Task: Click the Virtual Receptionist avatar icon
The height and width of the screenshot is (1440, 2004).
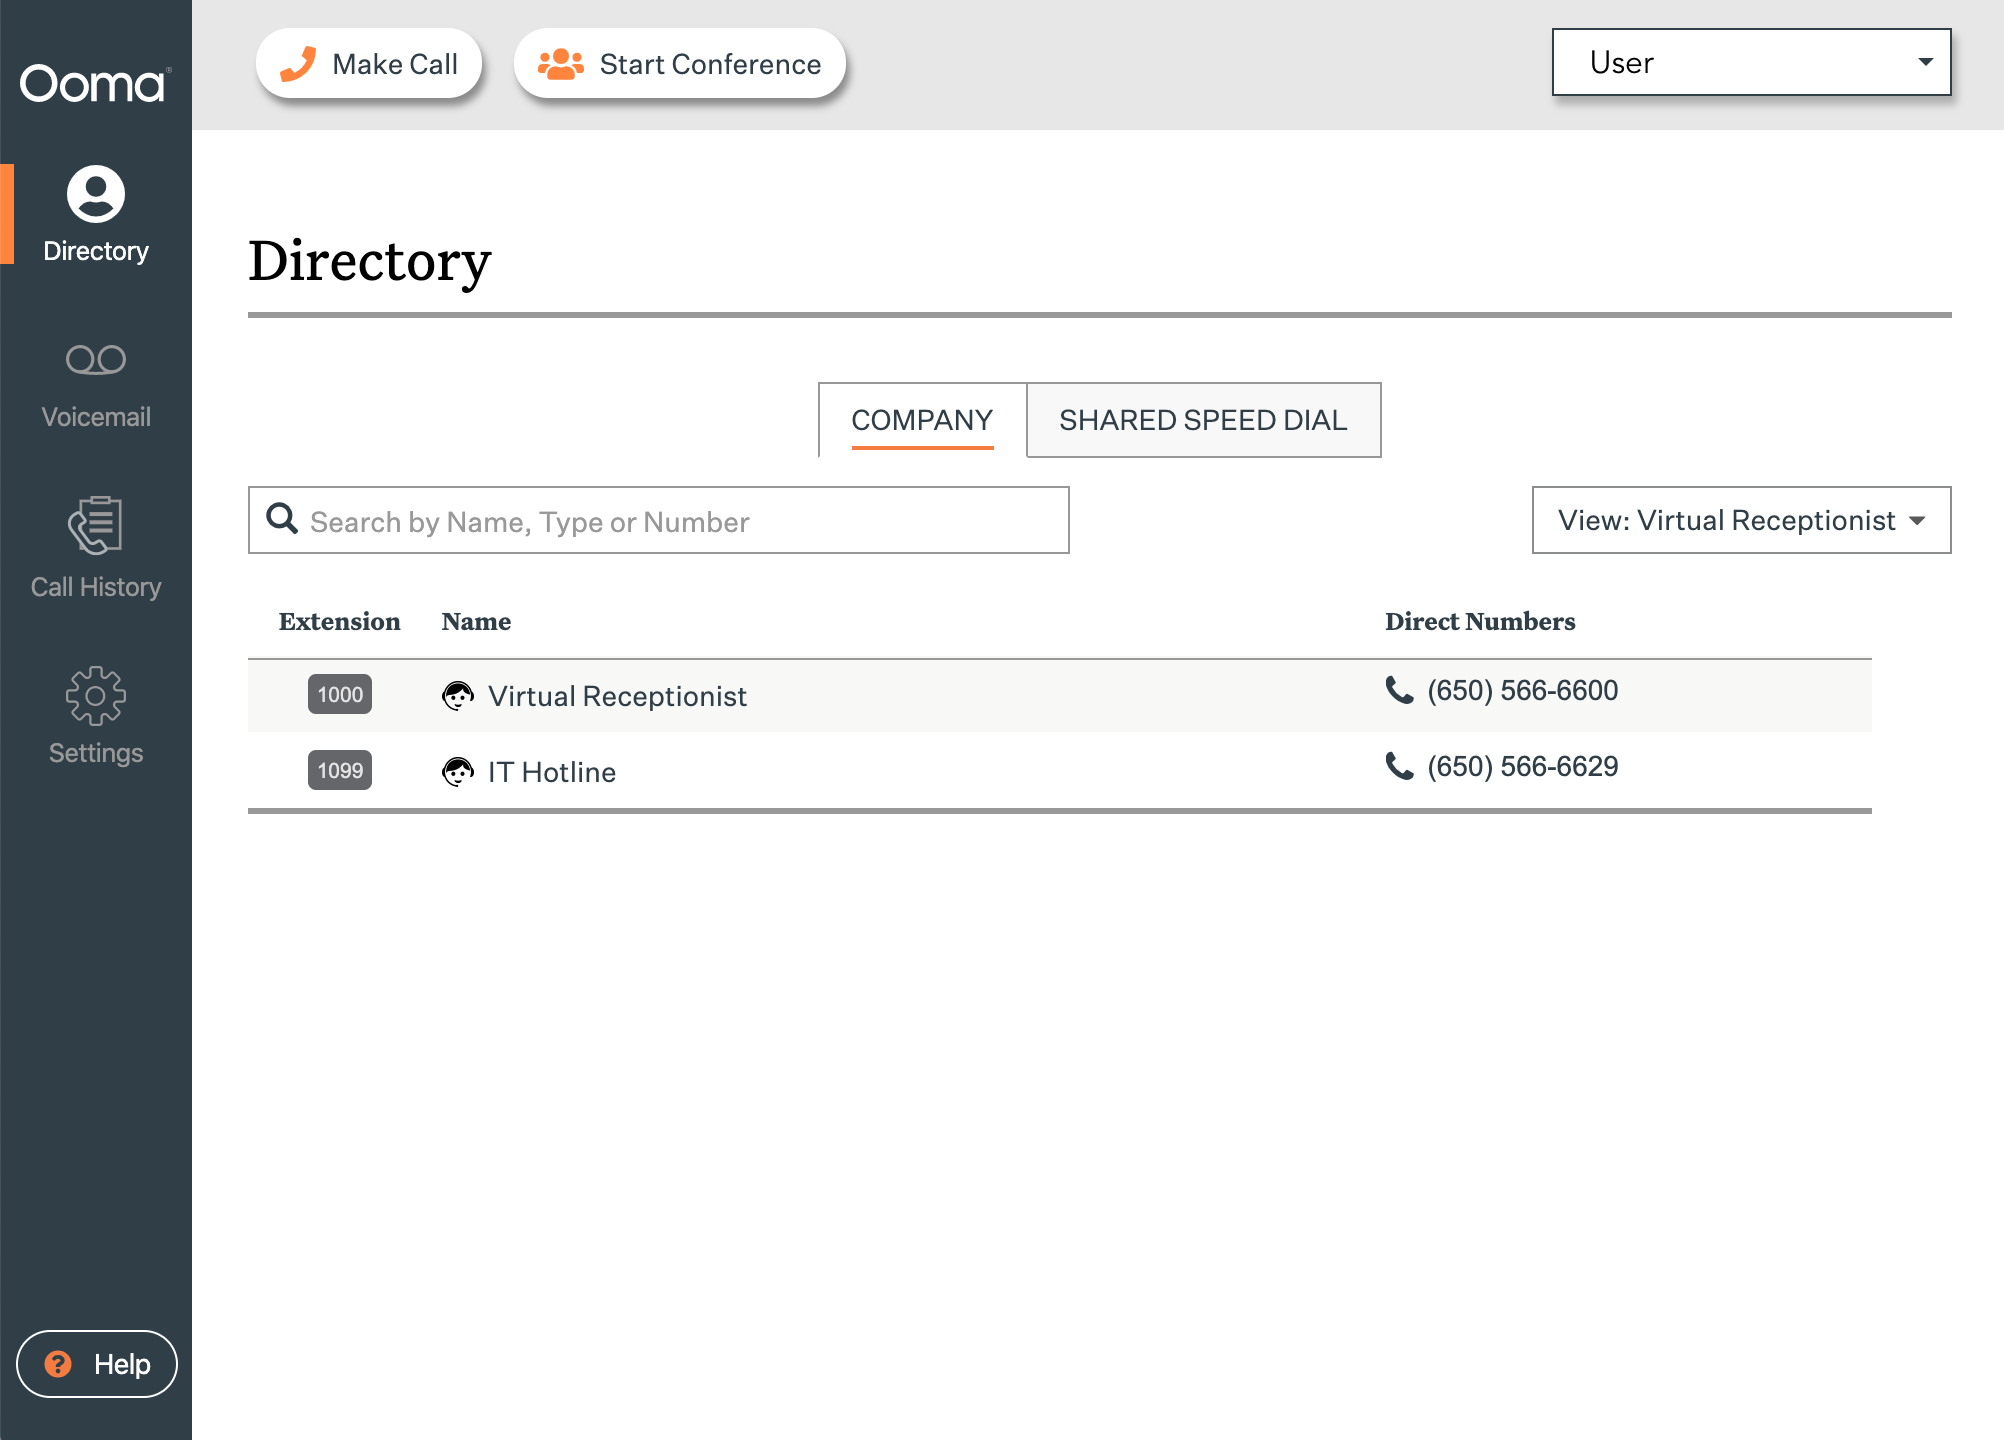Action: tap(458, 696)
